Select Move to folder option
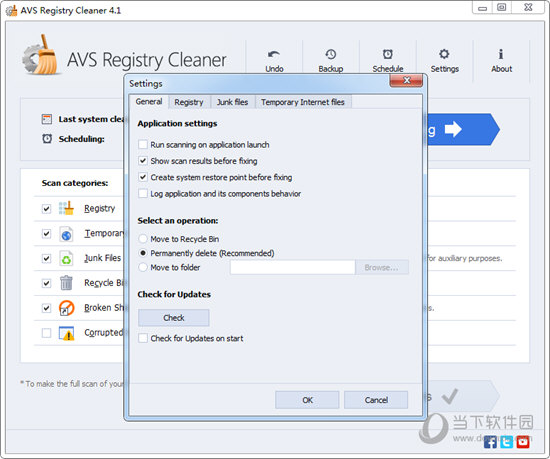Viewport: 550px width, 459px height. coord(143,268)
